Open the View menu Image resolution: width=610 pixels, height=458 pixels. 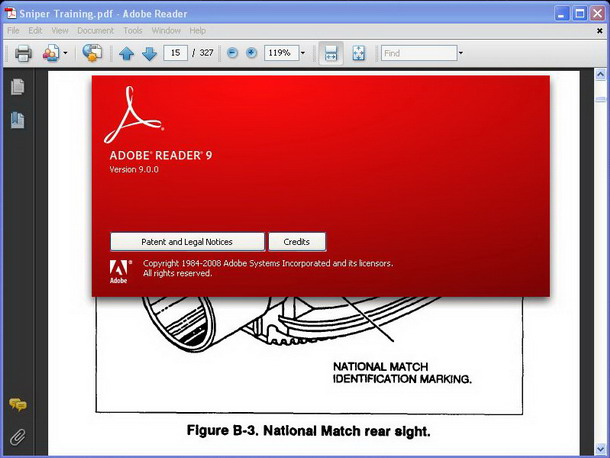tap(60, 30)
